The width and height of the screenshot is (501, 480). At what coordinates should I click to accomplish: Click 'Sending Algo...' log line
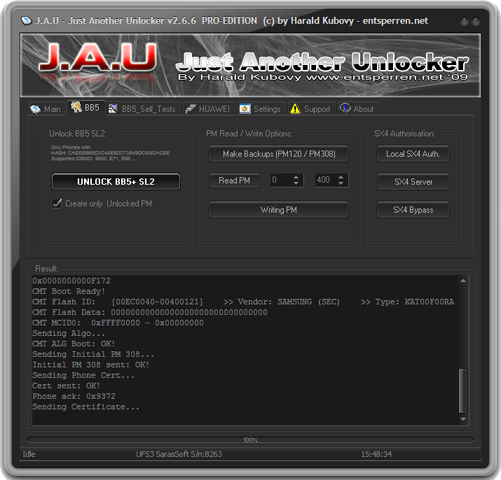click(x=69, y=333)
